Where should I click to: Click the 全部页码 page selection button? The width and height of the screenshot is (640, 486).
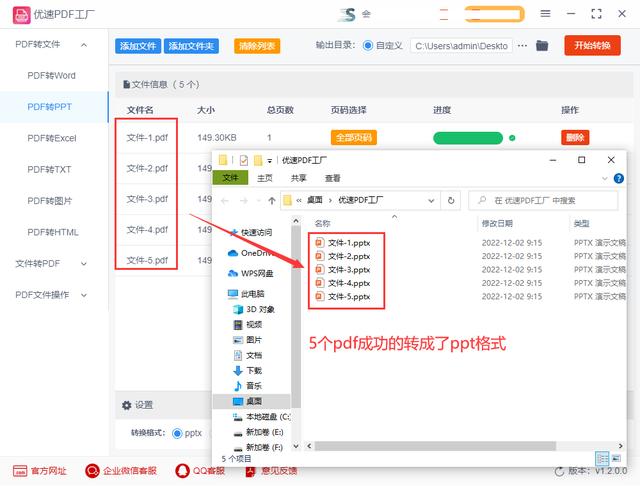(353, 138)
